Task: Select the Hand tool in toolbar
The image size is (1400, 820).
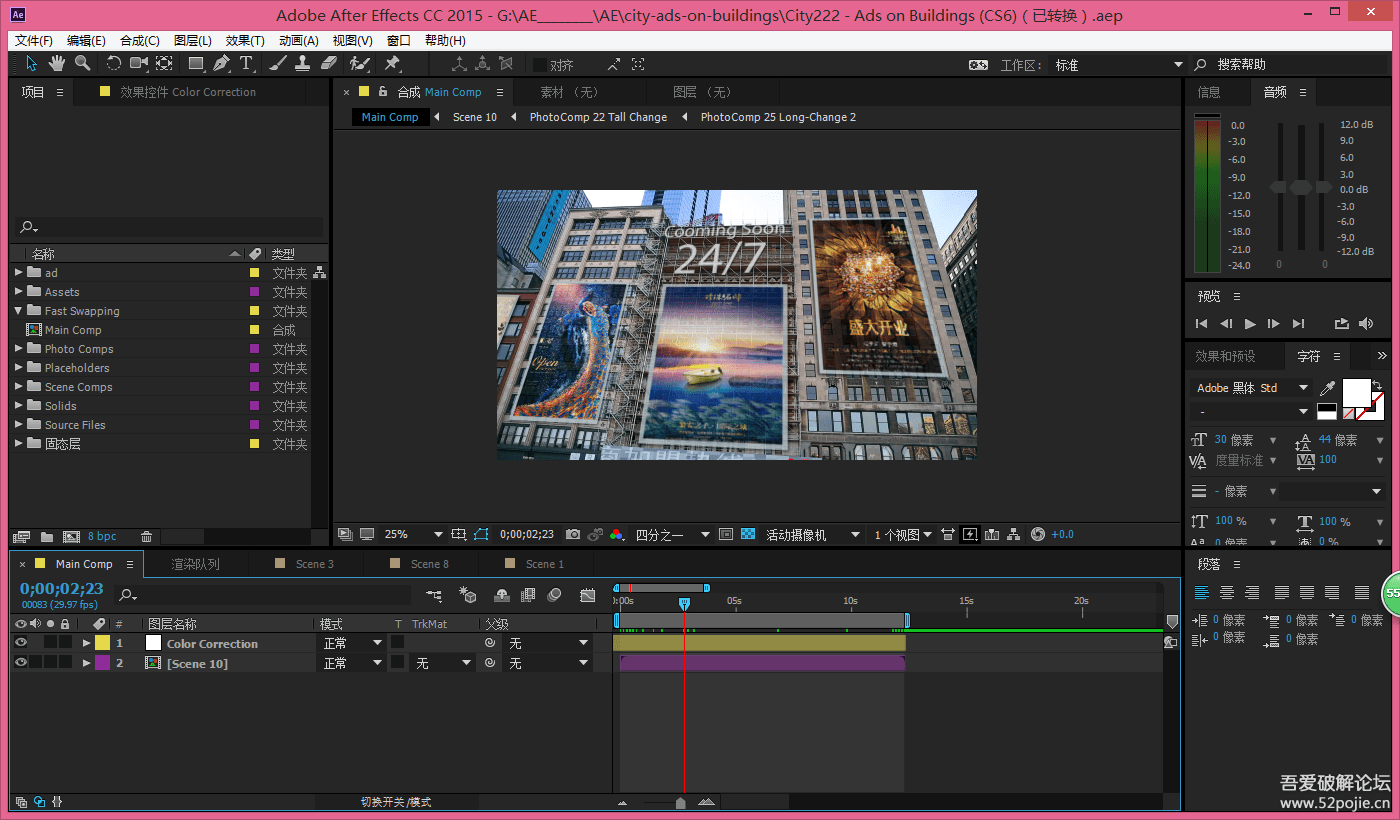Action: coord(57,63)
